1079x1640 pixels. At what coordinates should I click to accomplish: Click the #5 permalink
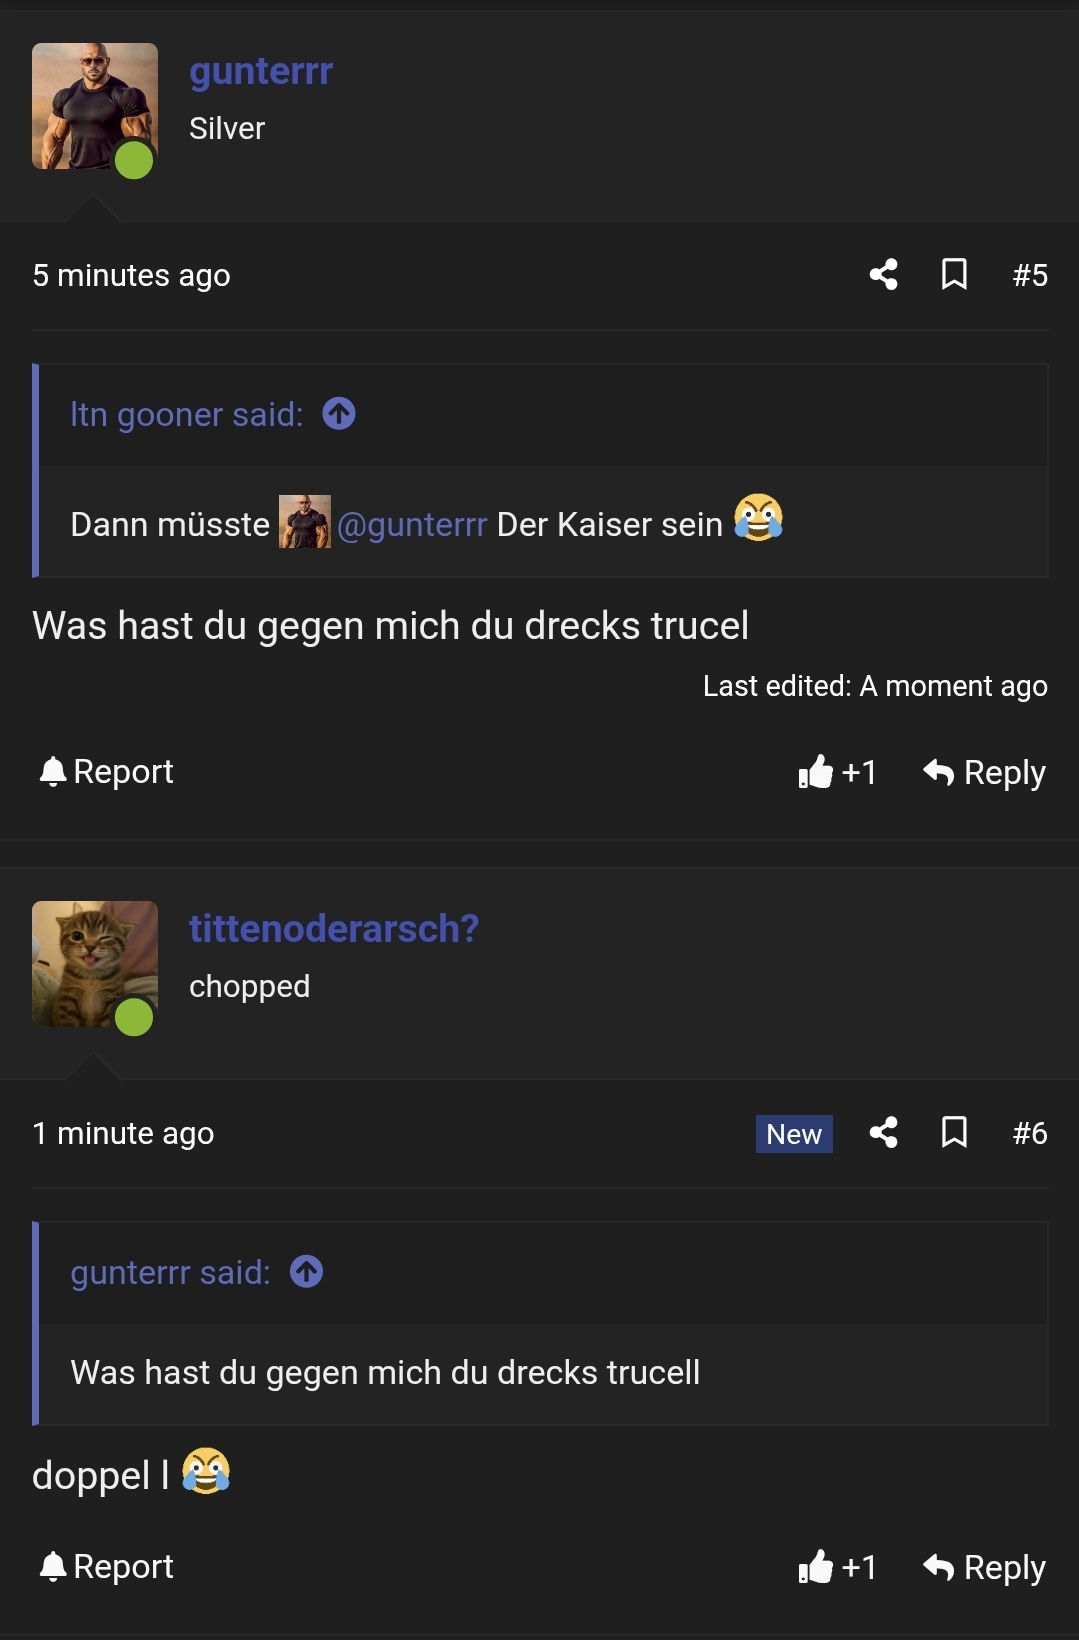pyautogui.click(x=1030, y=274)
